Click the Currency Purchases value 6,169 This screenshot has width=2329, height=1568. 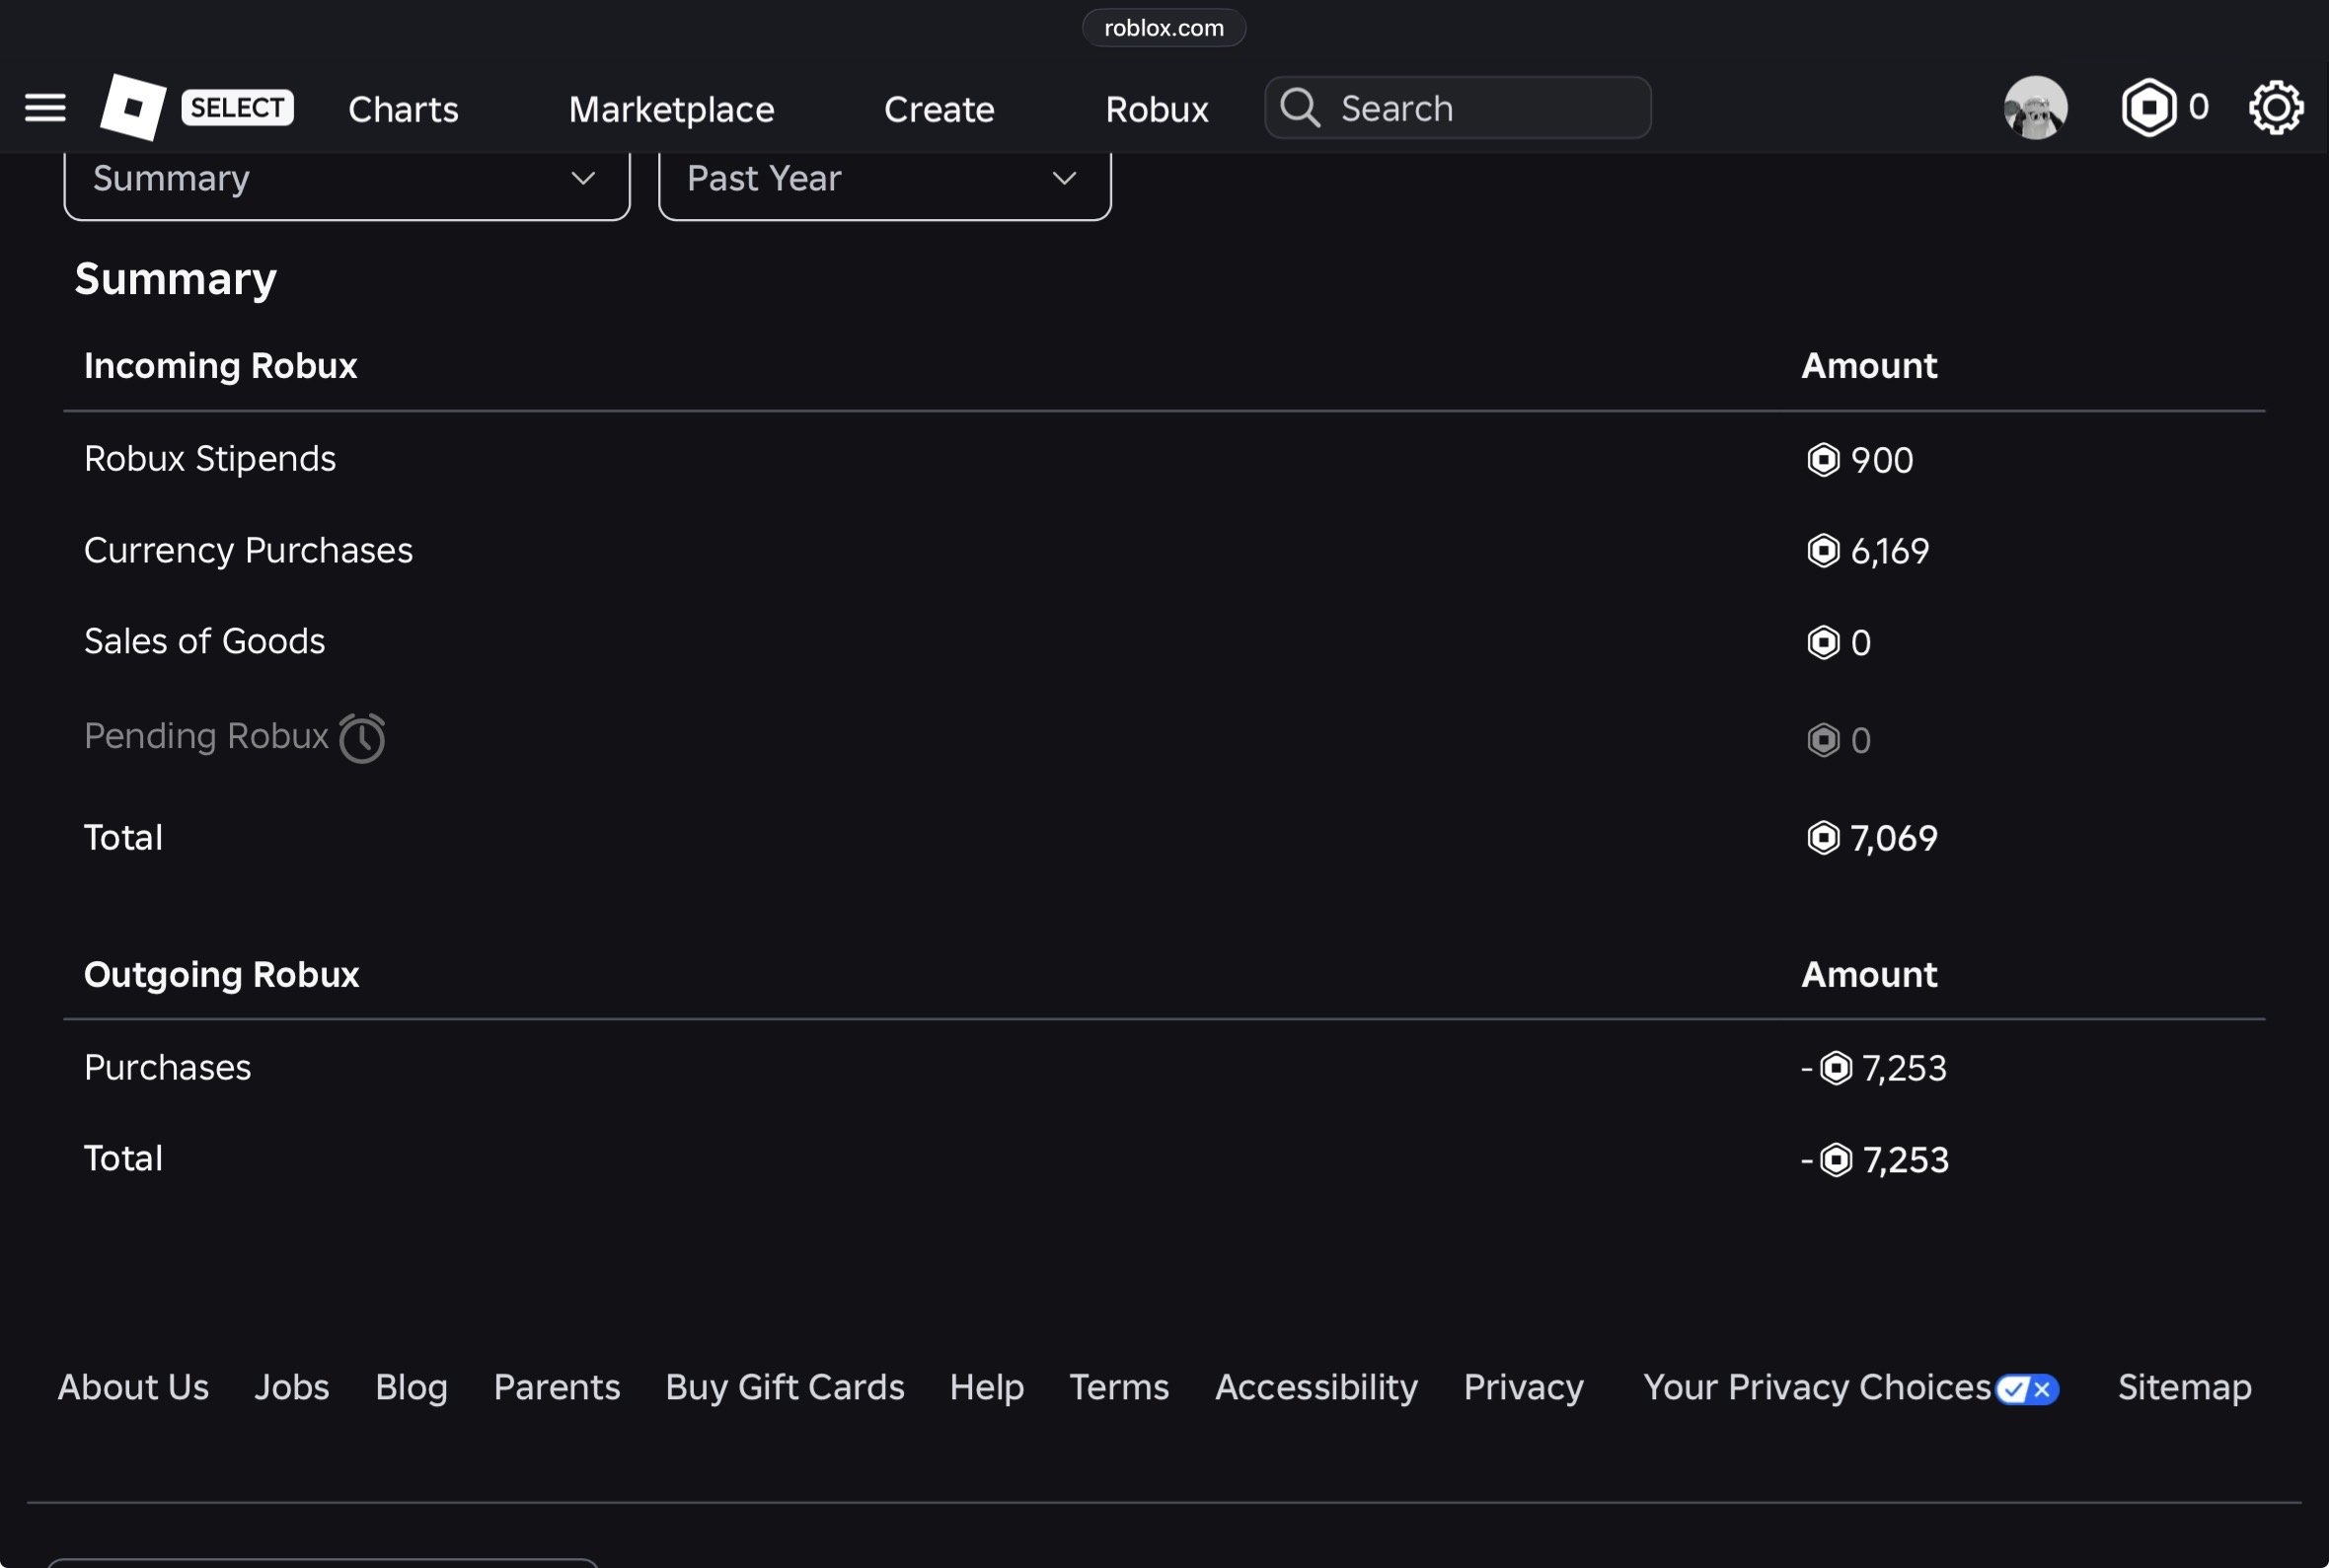(1890, 551)
